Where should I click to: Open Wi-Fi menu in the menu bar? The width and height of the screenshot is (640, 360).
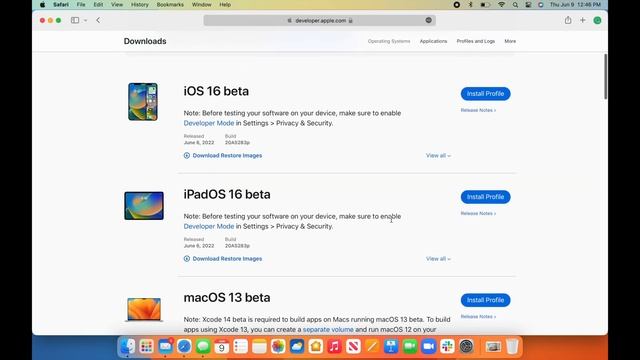(502, 4)
